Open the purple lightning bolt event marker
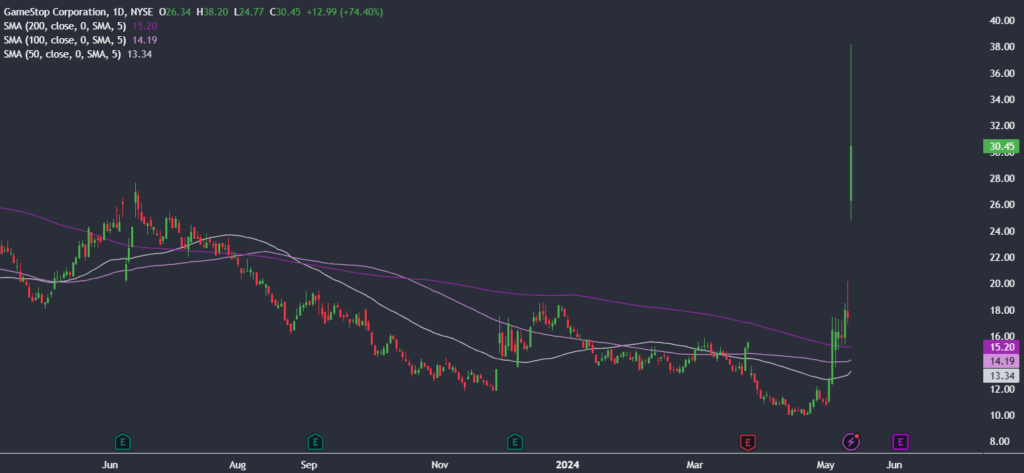 [x=850, y=442]
